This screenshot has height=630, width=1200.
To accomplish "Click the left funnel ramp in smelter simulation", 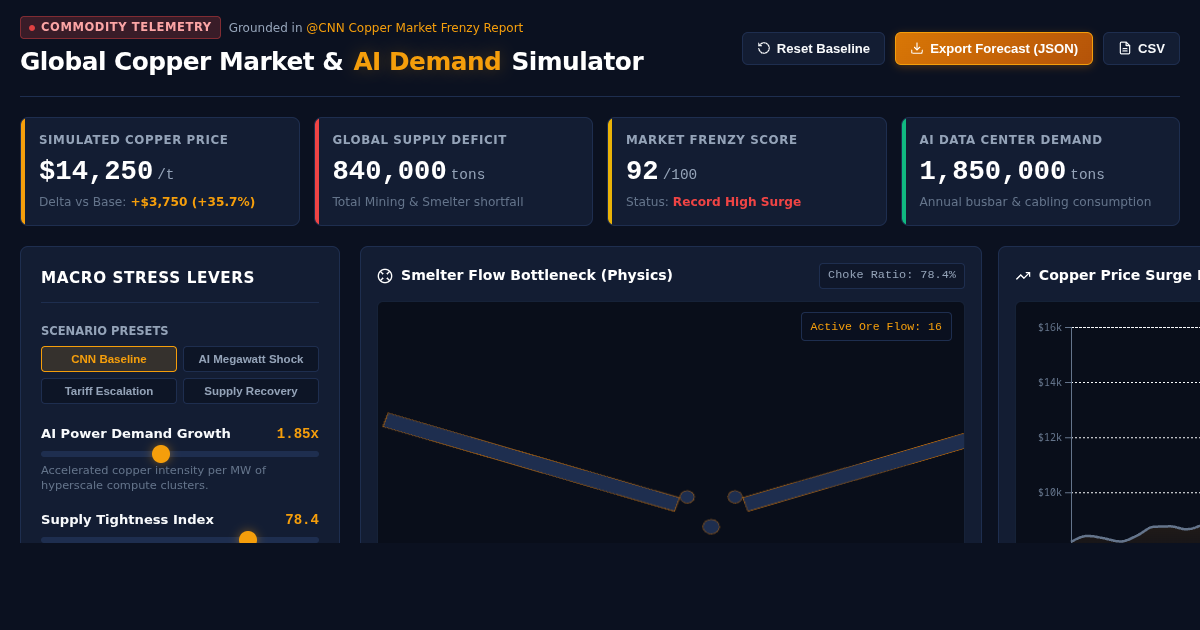I will pos(532,462).
